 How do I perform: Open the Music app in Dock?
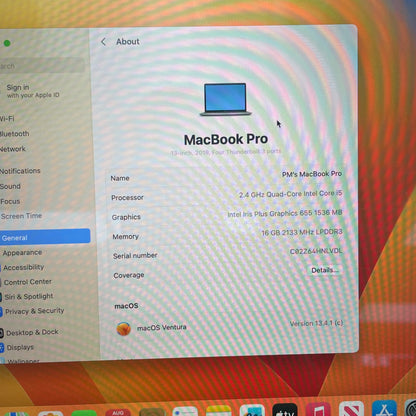click(318, 409)
